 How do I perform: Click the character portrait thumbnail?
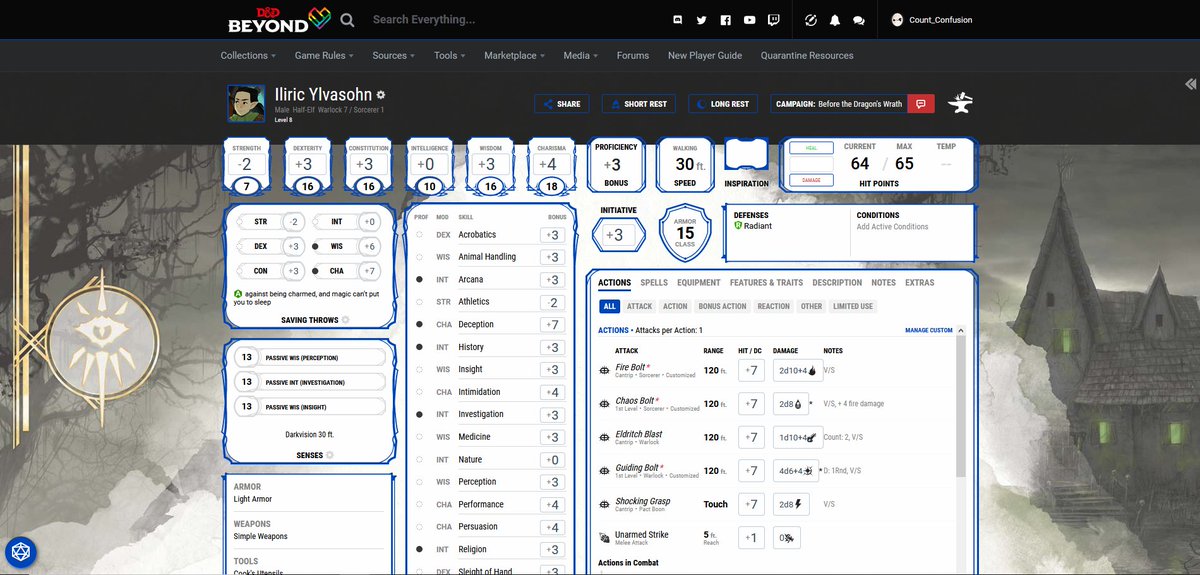246,103
